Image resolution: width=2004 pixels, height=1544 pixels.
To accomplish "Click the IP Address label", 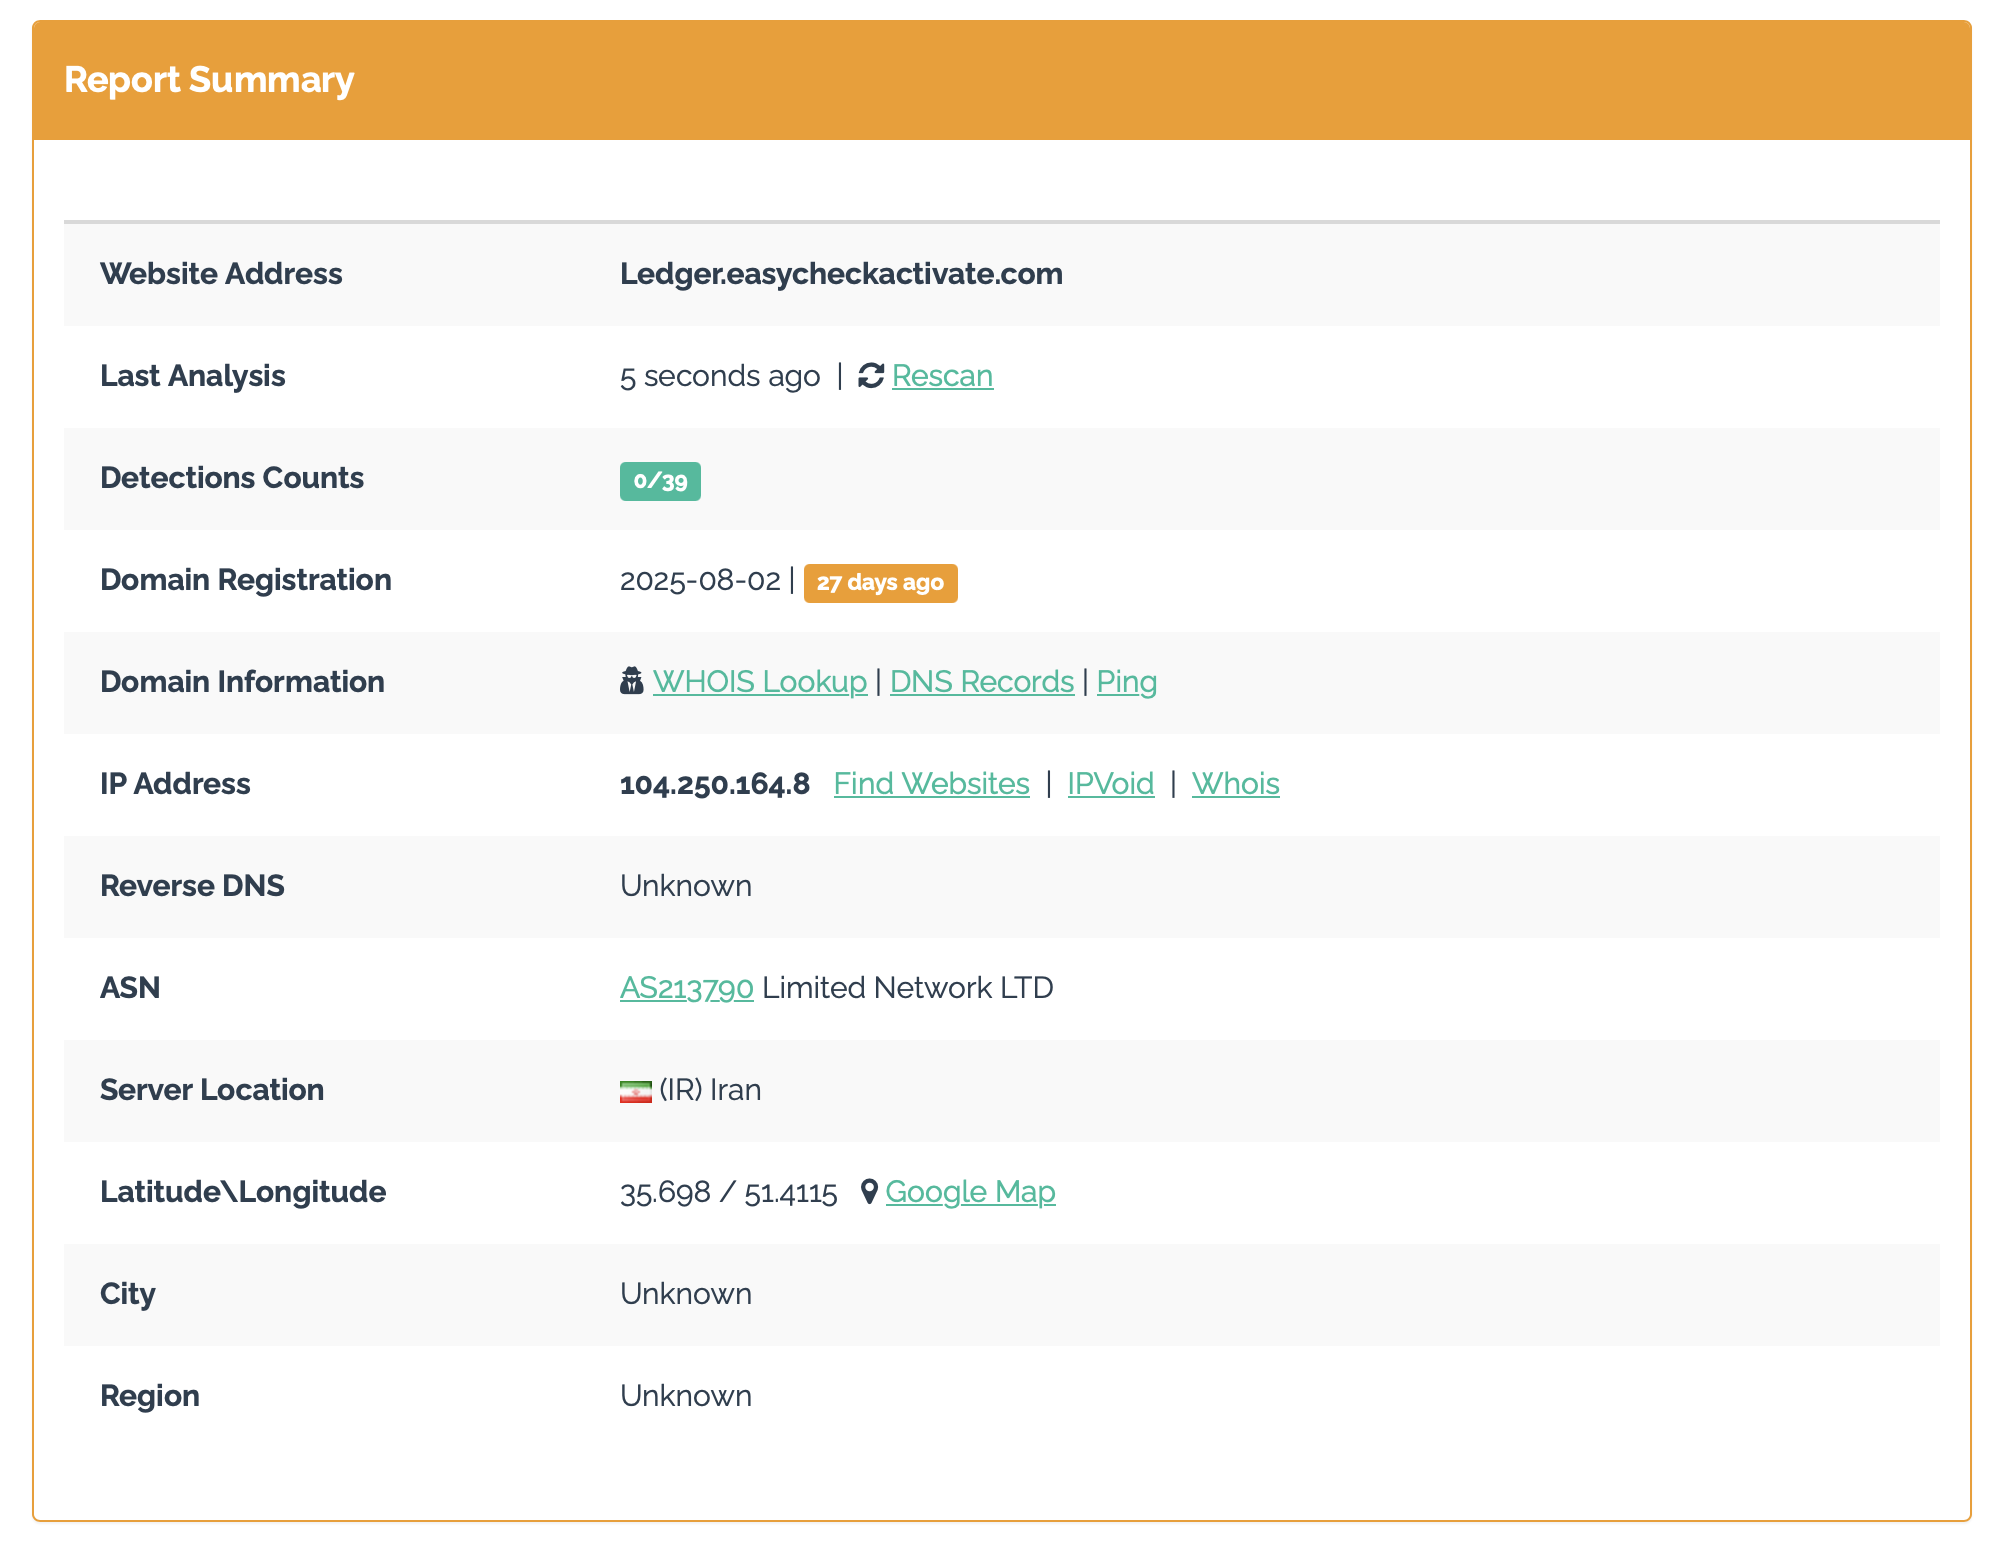I will [x=175, y=784].
